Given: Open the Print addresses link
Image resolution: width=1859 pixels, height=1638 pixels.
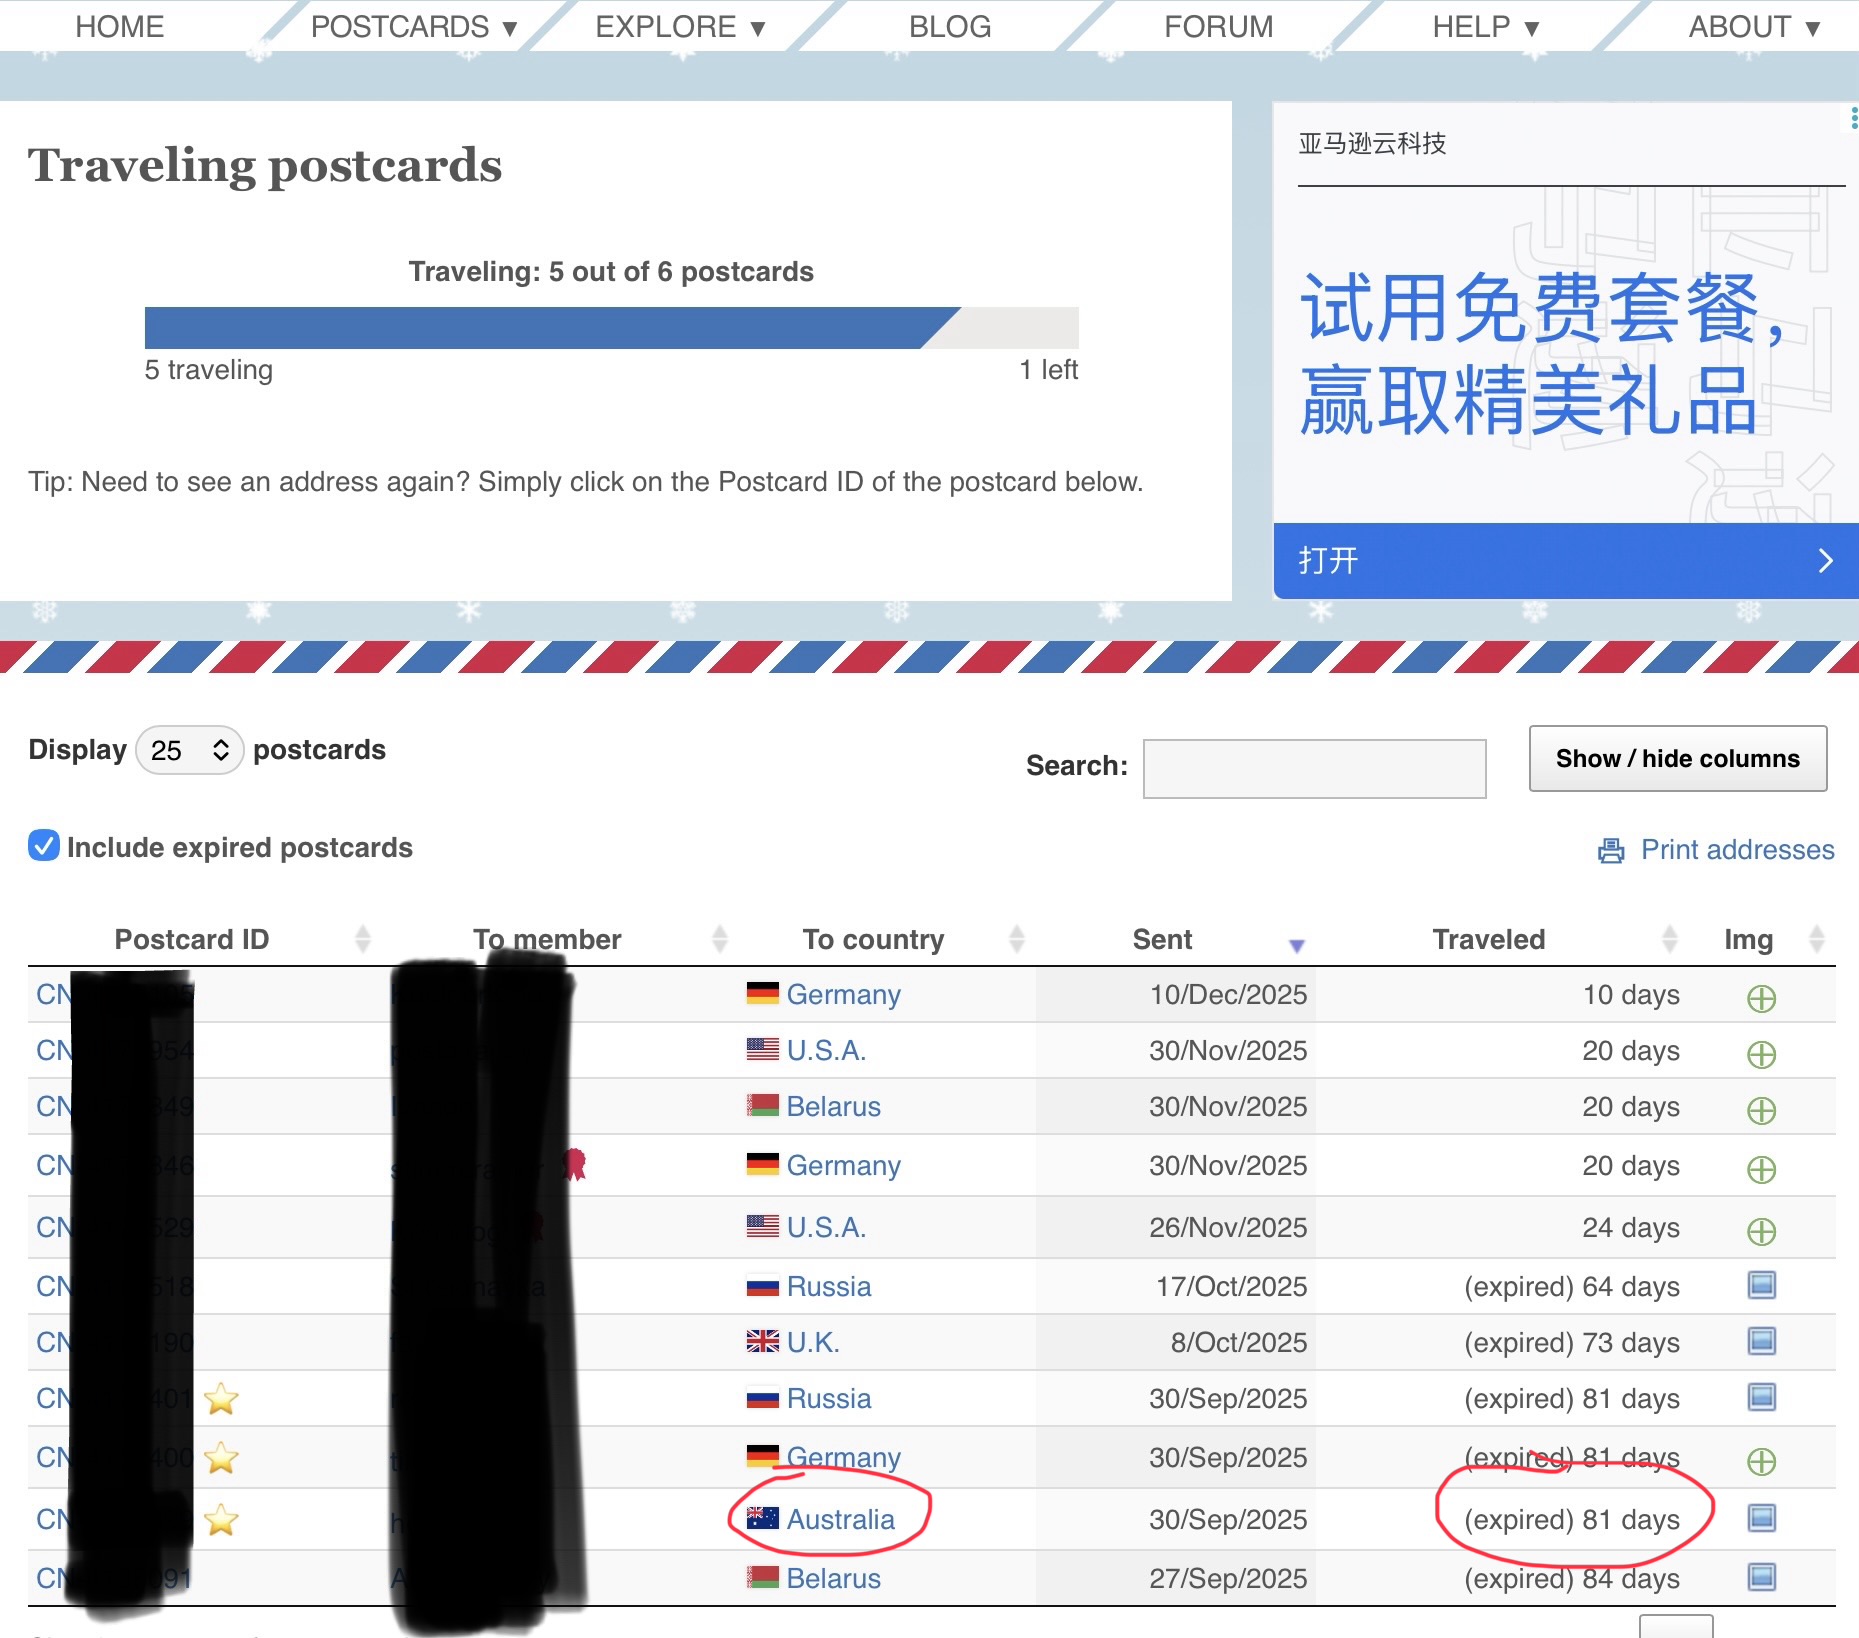Looking at the screenshot, I should coord(1737,850).
